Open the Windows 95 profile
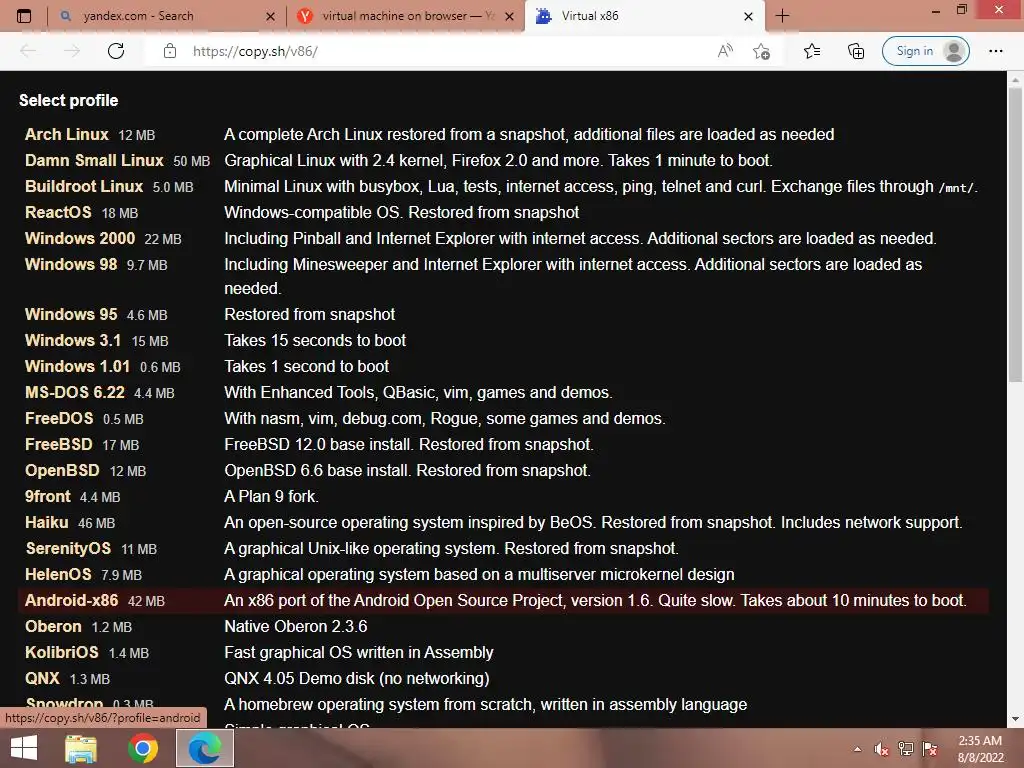Viewport: 1024px width, 768px height. [71, 314]
